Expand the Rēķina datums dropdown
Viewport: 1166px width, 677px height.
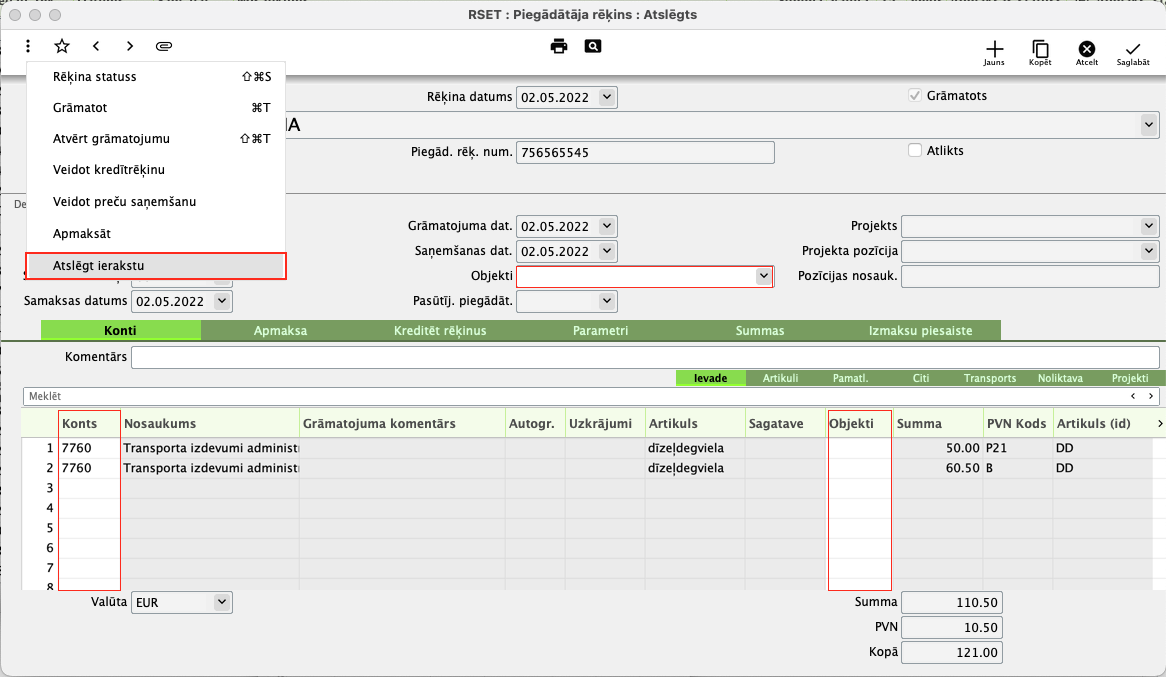pyautogui.click(x=607, y=98)
